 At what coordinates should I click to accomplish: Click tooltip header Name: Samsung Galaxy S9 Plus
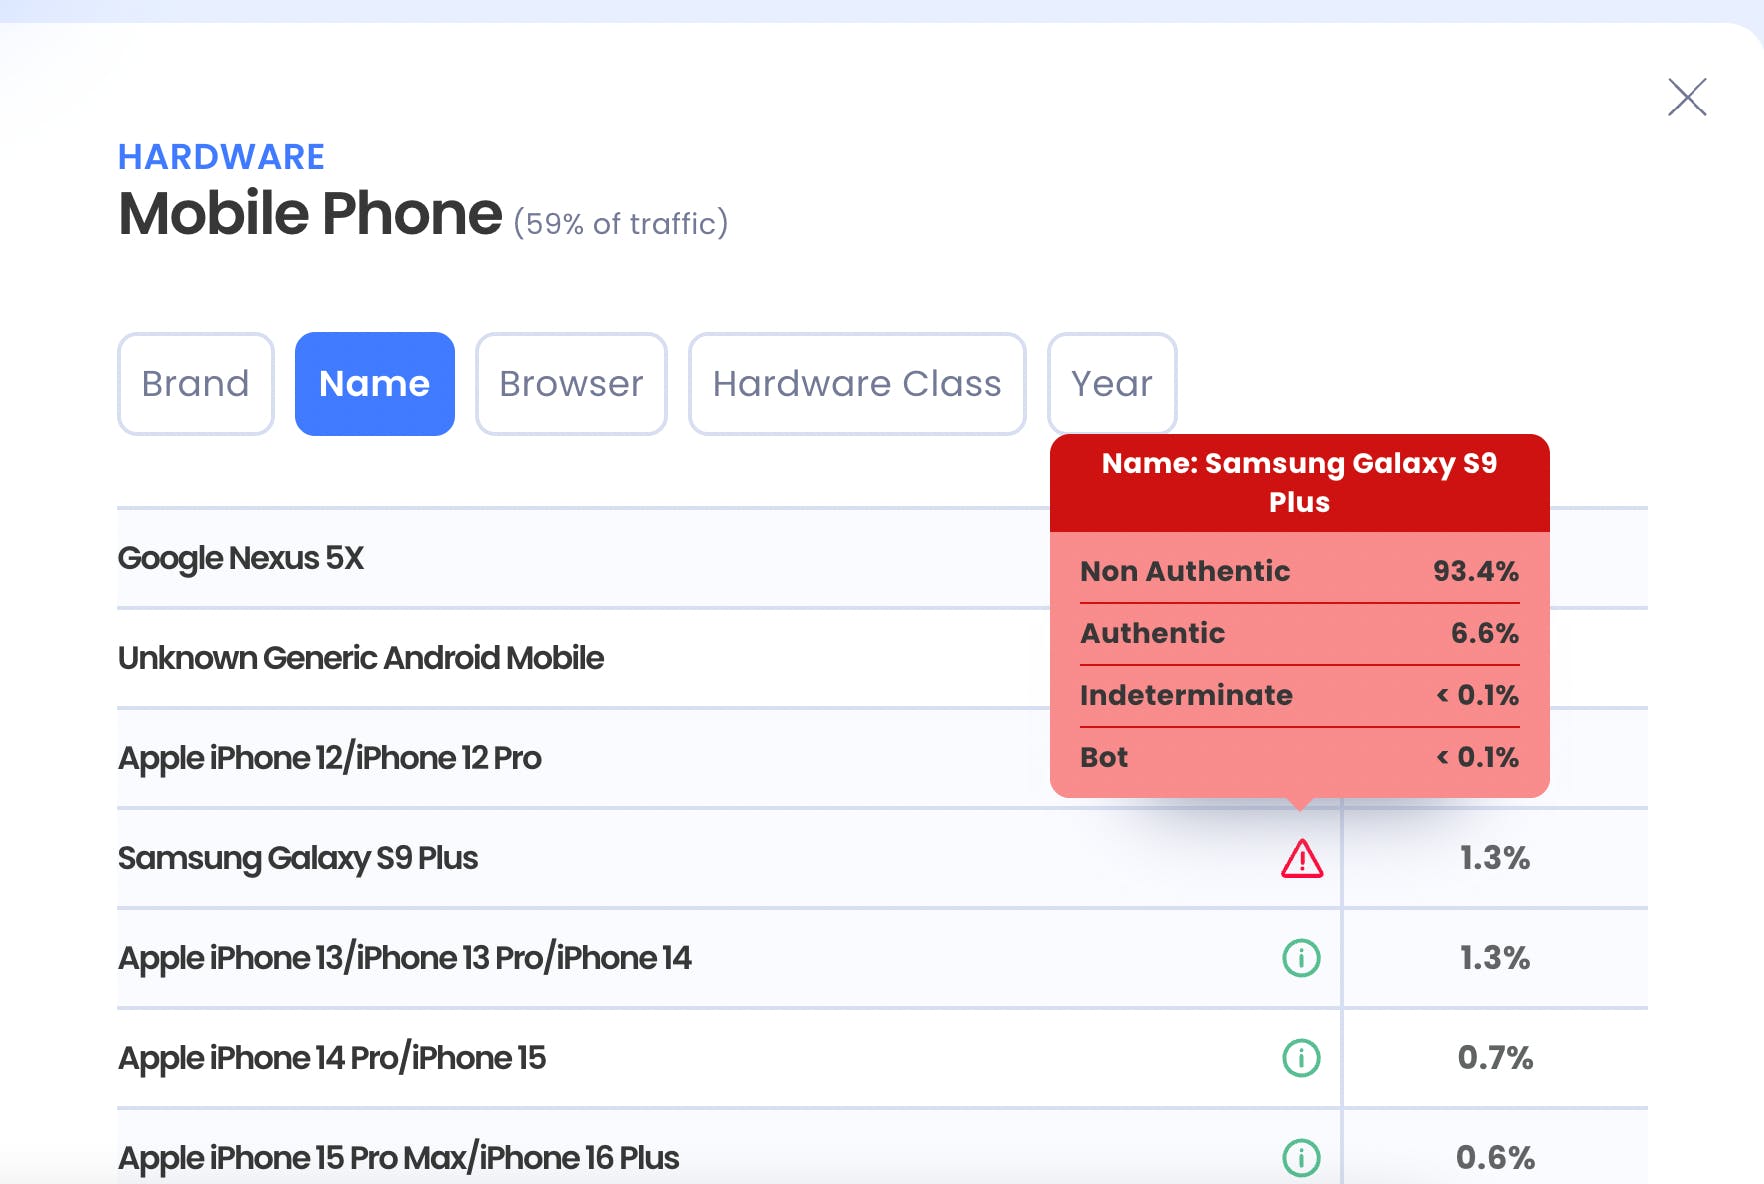(1300, 482)
